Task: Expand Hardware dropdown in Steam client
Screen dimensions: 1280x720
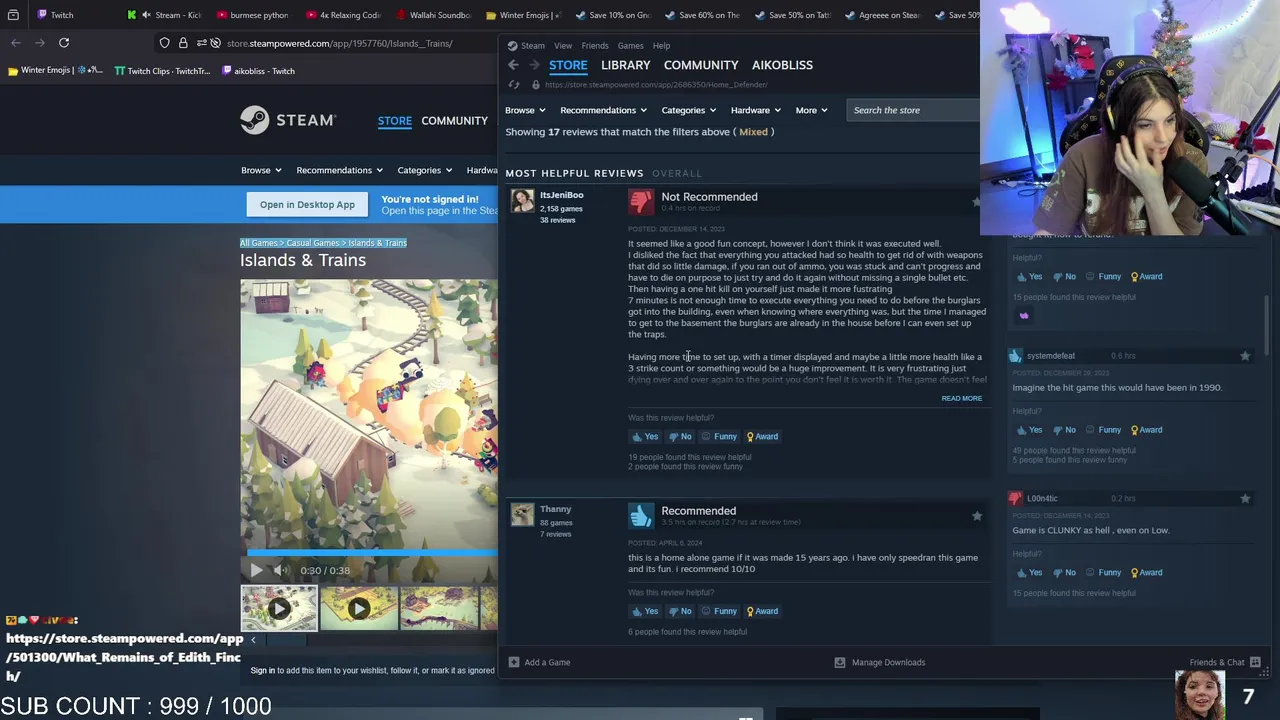Action: [x=756, y=110]
